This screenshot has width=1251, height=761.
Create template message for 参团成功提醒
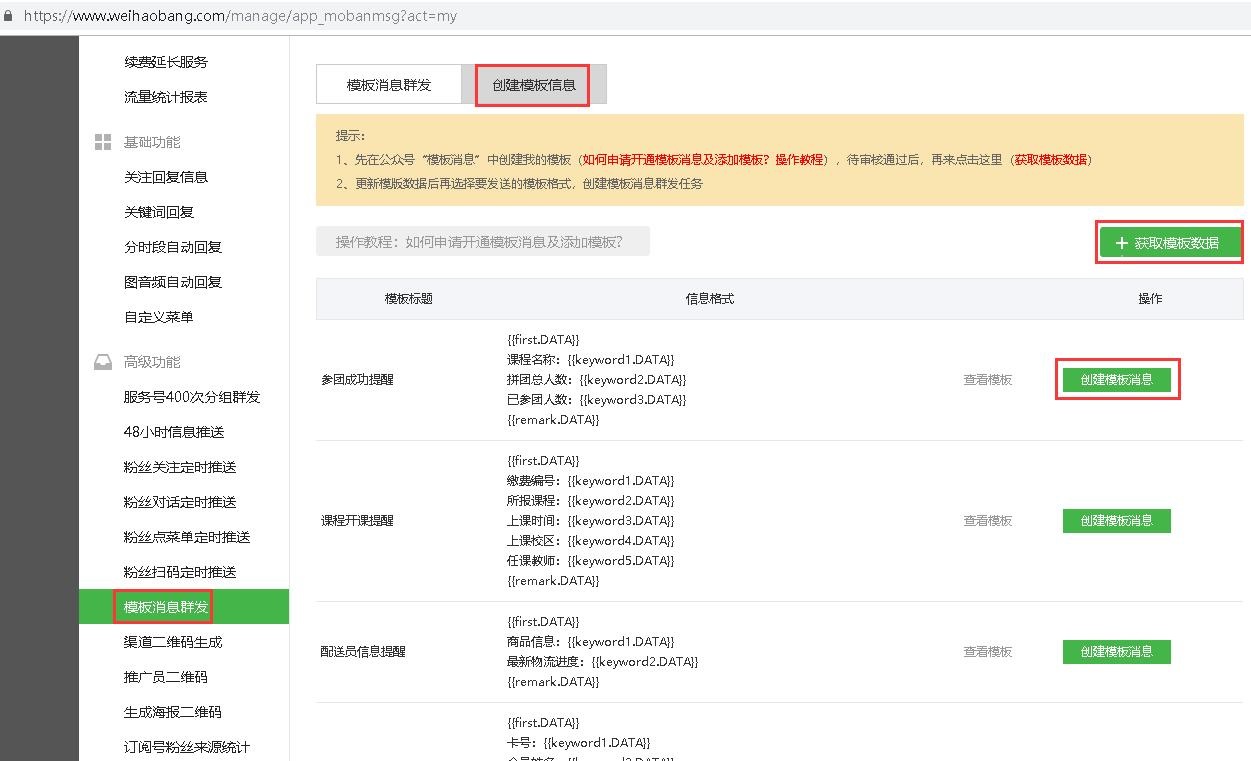pyautogui.click(x=1116, y=380)
